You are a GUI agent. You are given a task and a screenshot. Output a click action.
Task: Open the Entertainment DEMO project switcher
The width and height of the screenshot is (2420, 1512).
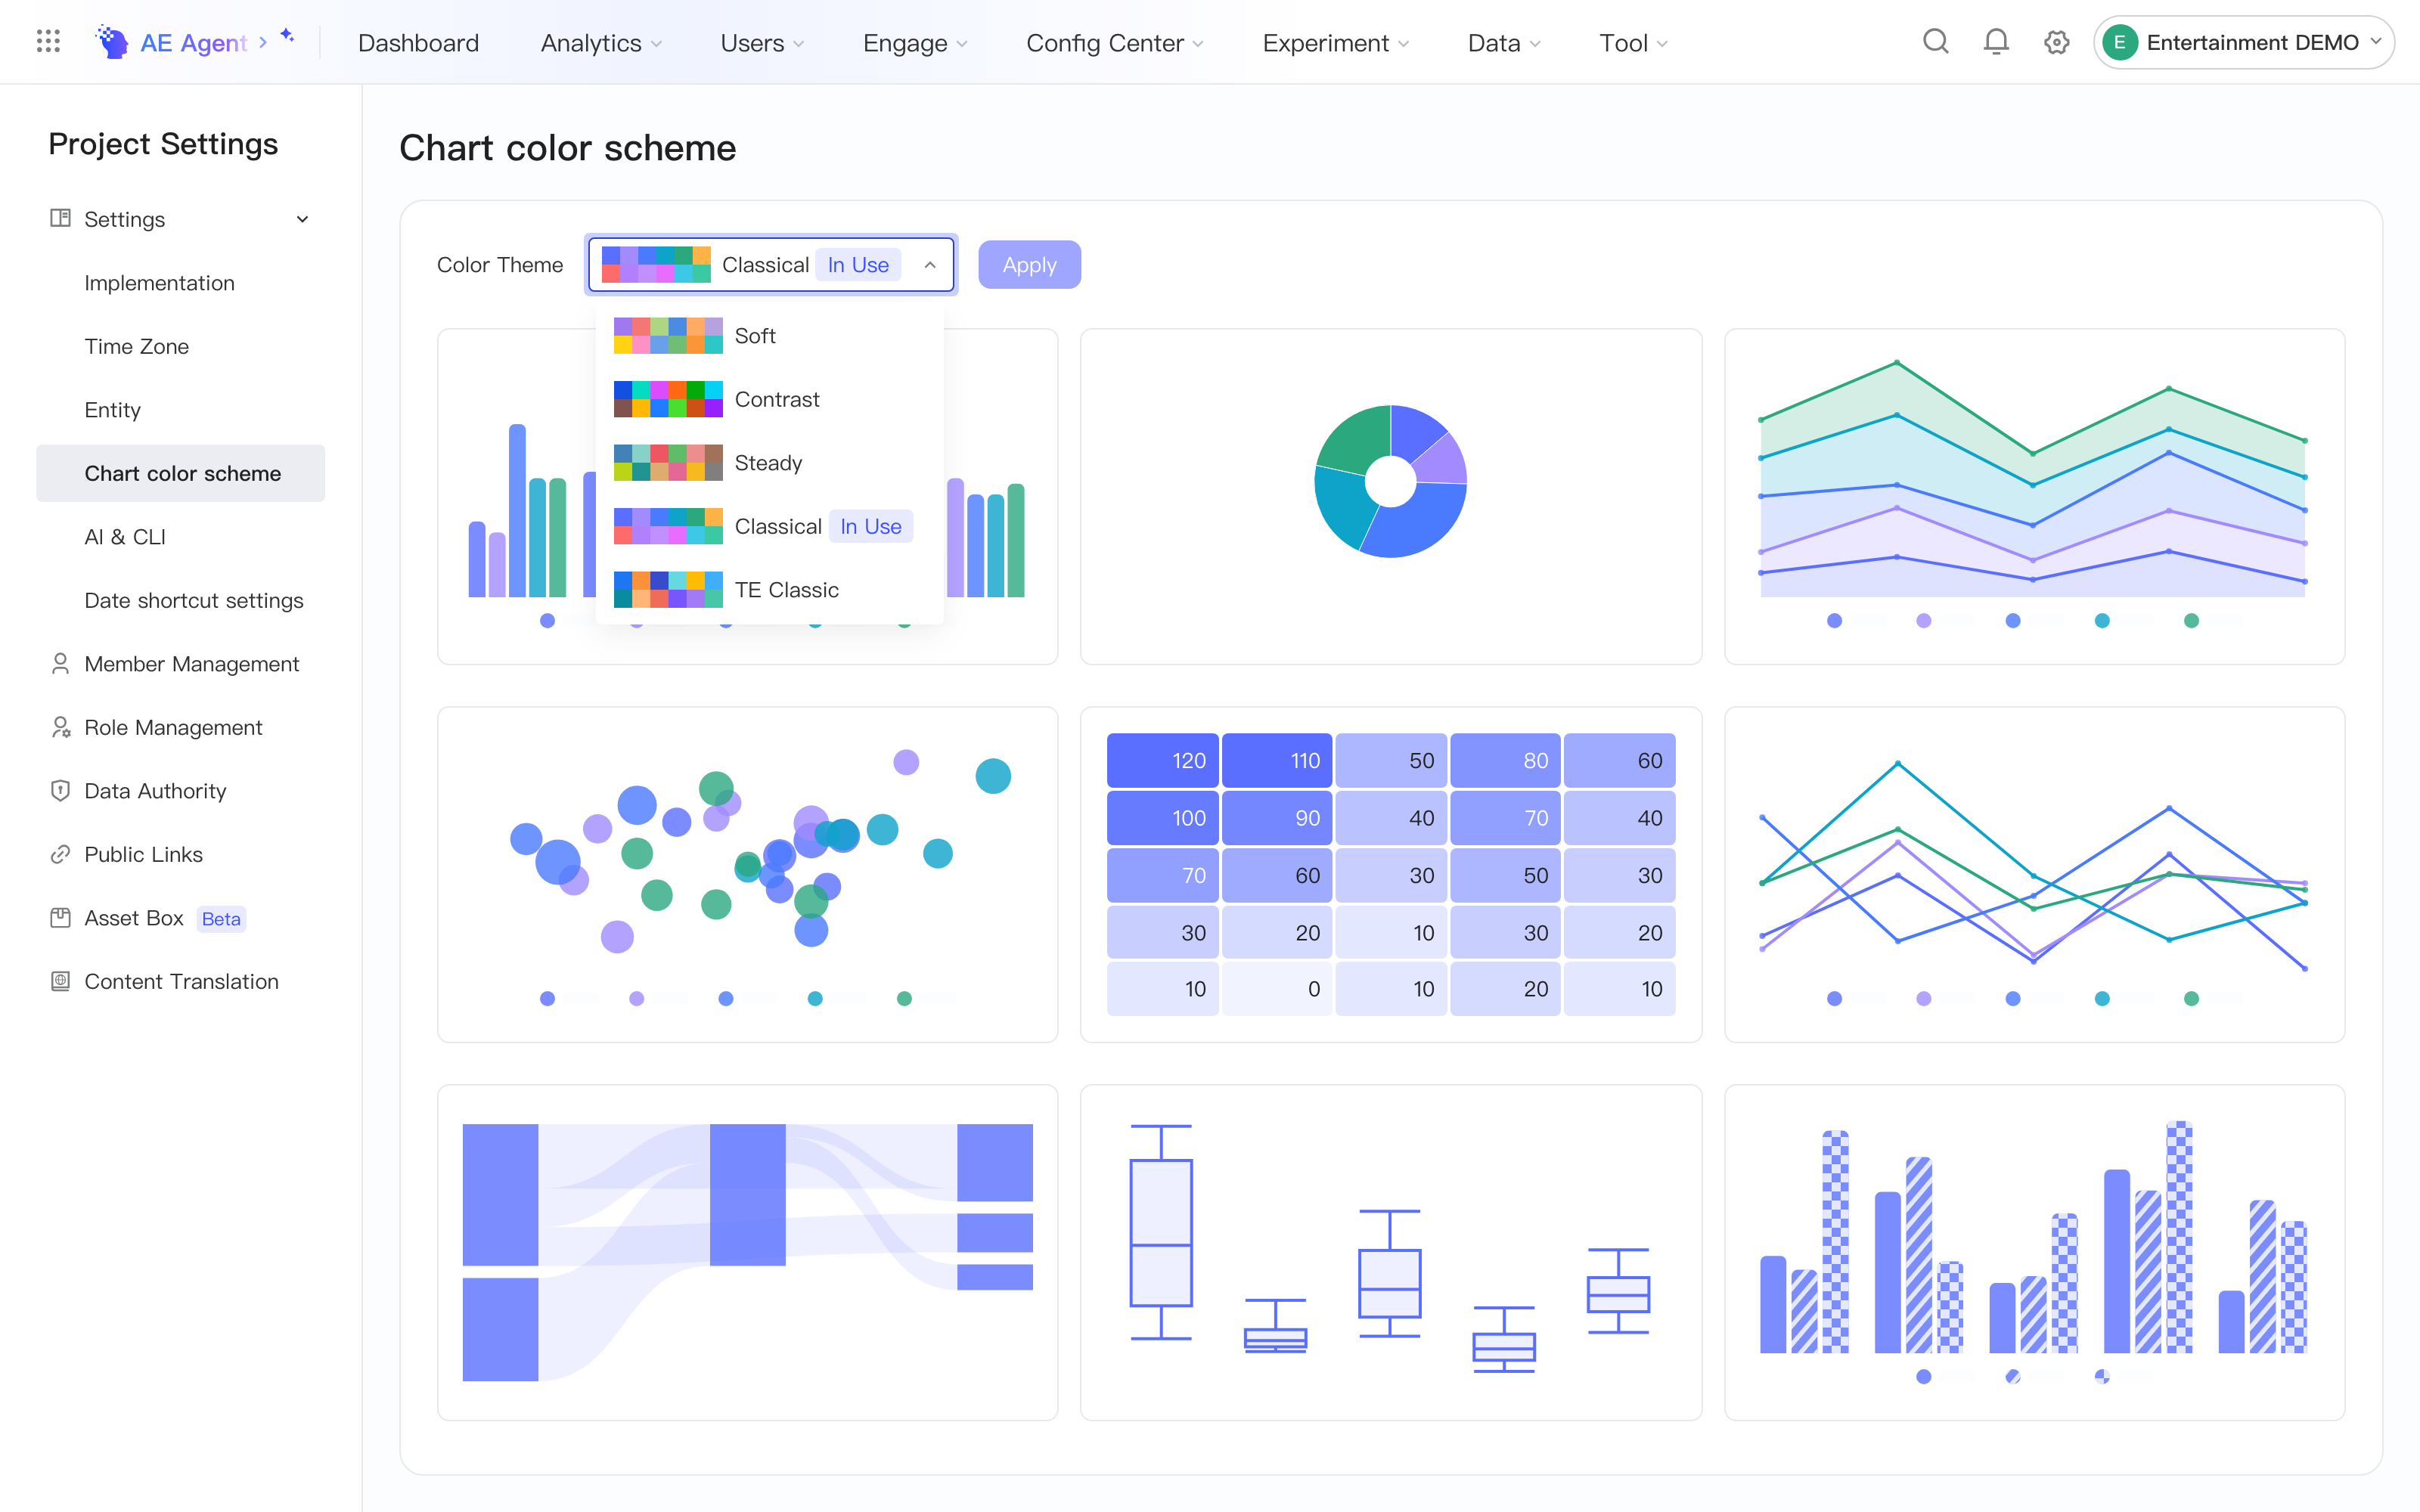click(2243, 42)
